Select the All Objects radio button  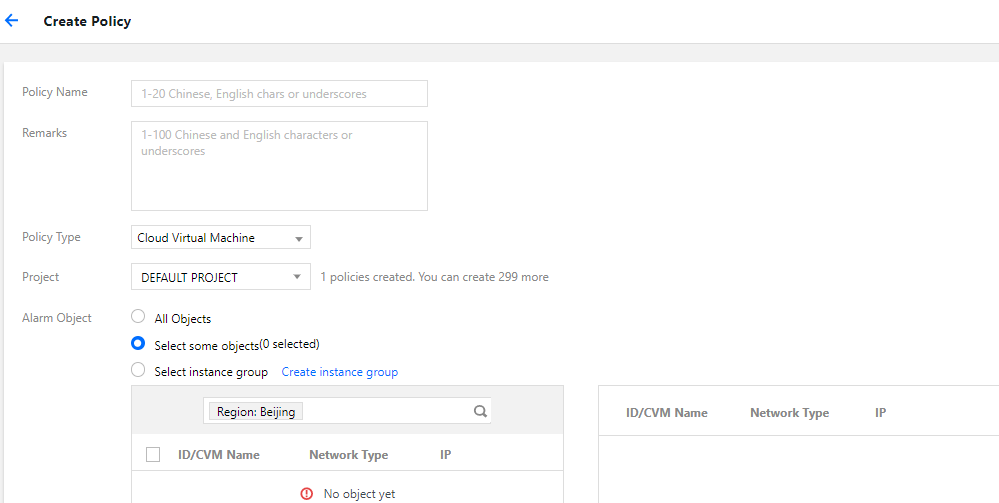(x=138, y=317)
